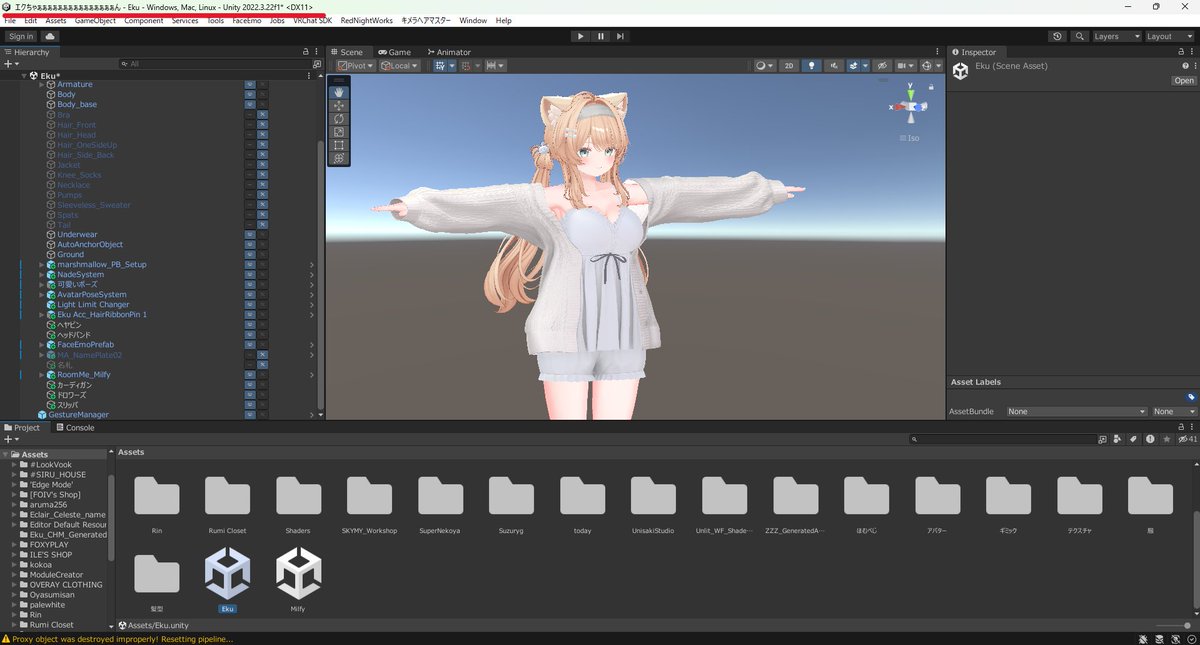
Task: Switch to the Game tab
Action: 395,52
